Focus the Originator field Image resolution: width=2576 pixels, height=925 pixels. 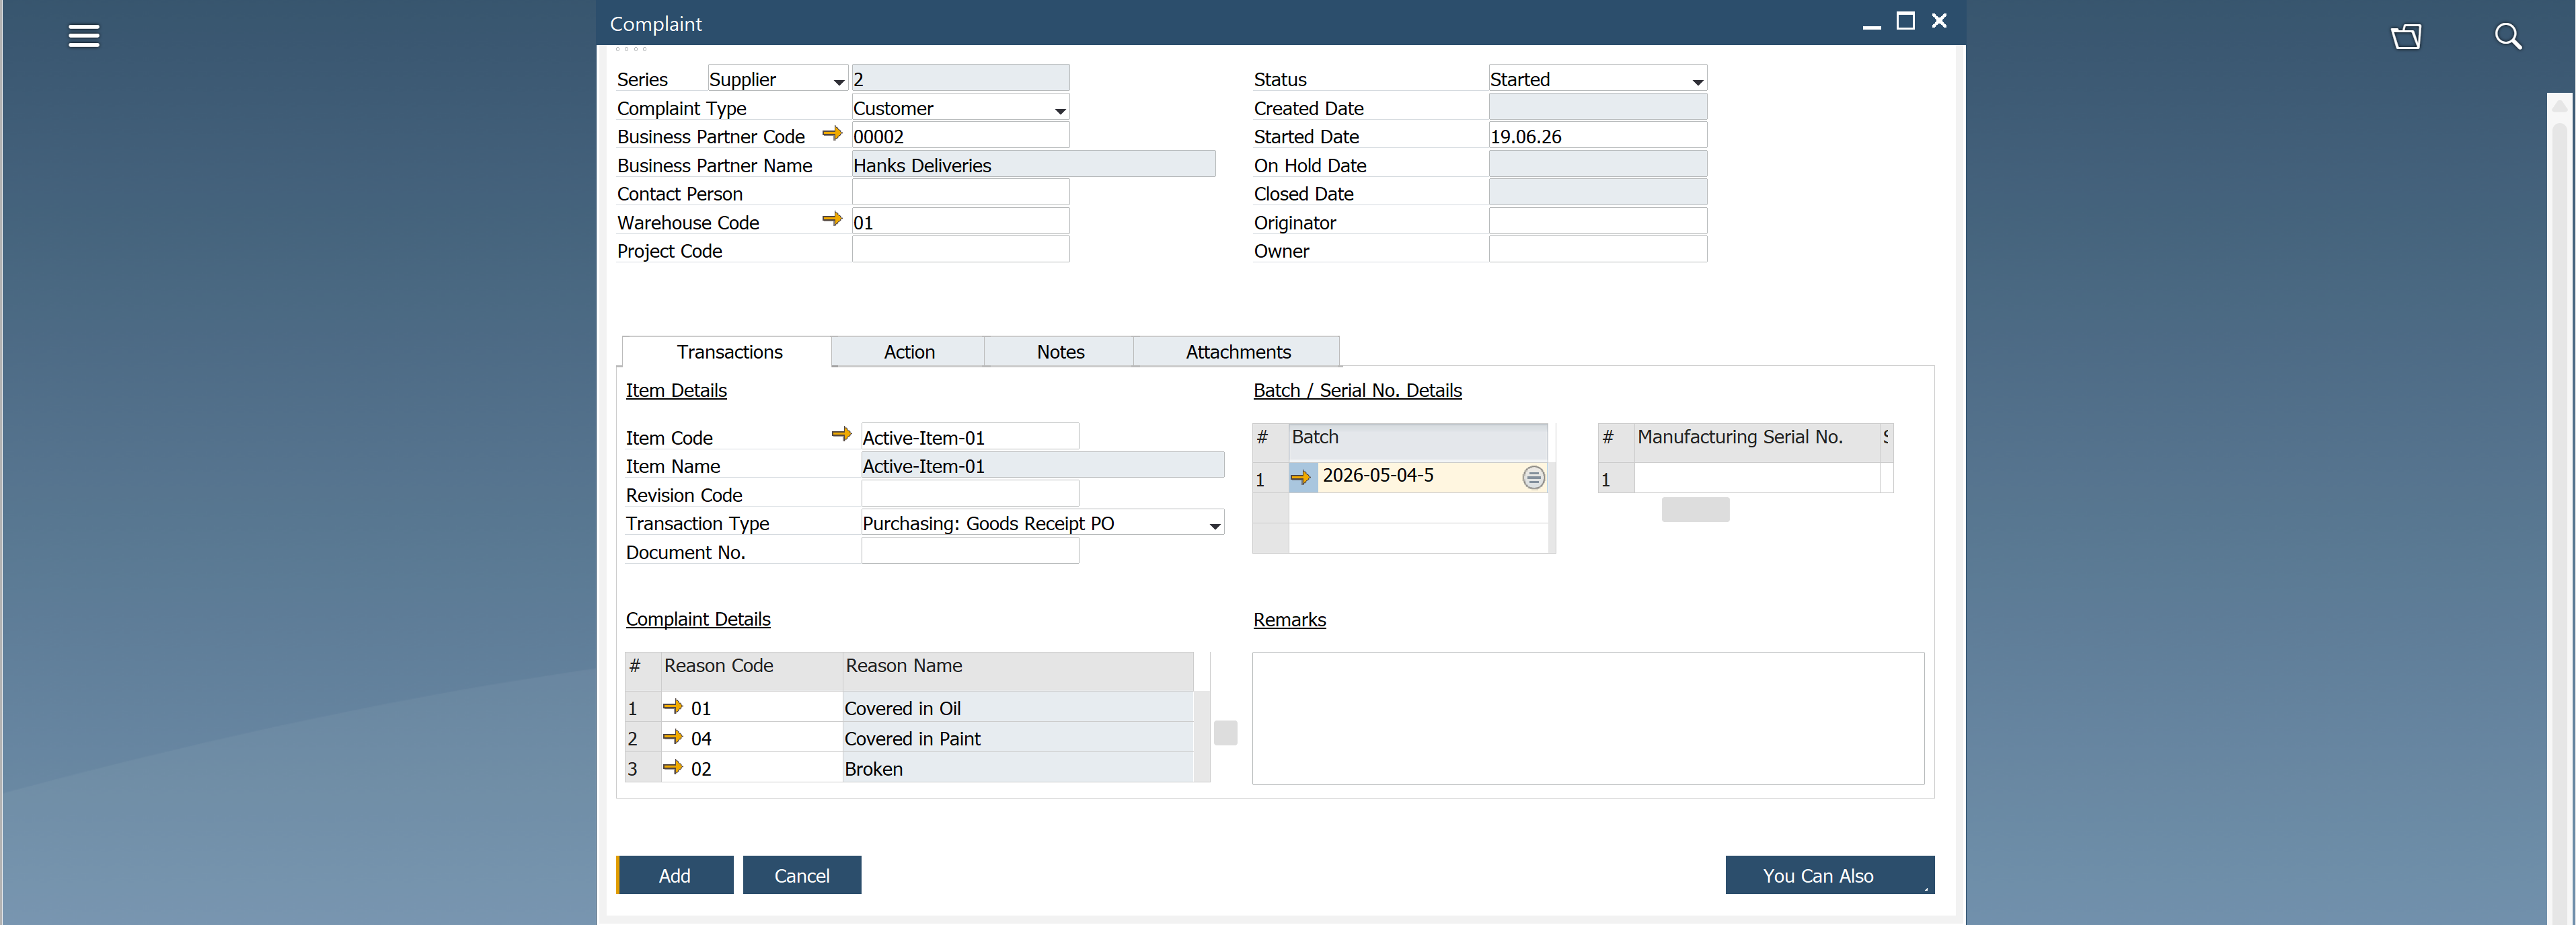(1597, 221)
